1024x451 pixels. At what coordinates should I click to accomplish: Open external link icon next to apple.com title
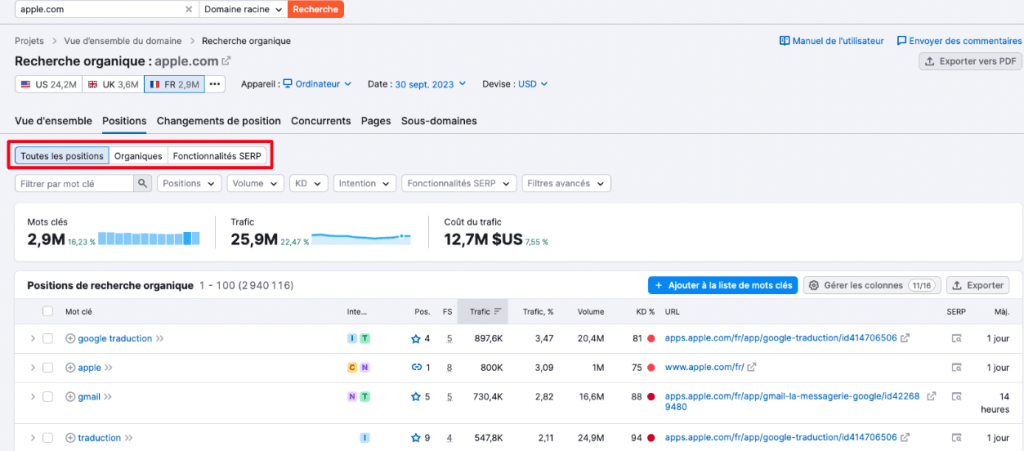point(227,61)
